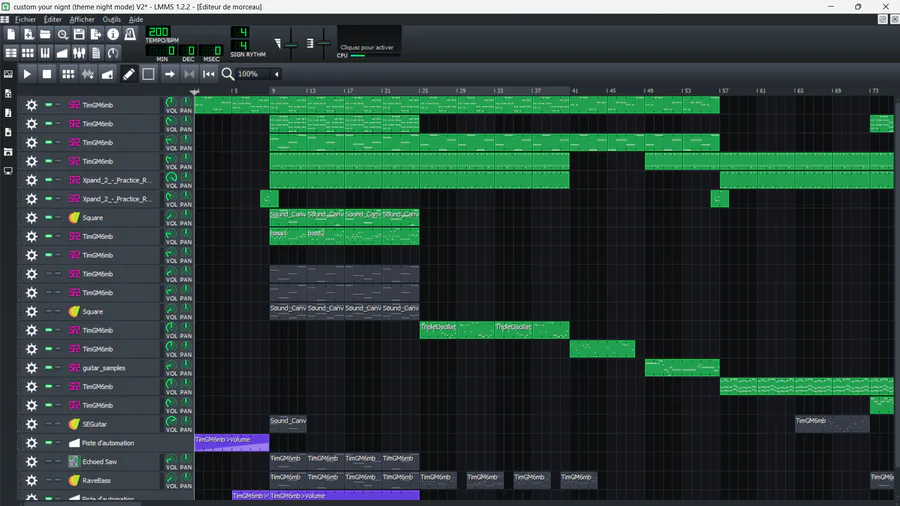Open the Automation Editor icon
The height and width of the screenshot is (506, 900).
click(x=62, y=53)
